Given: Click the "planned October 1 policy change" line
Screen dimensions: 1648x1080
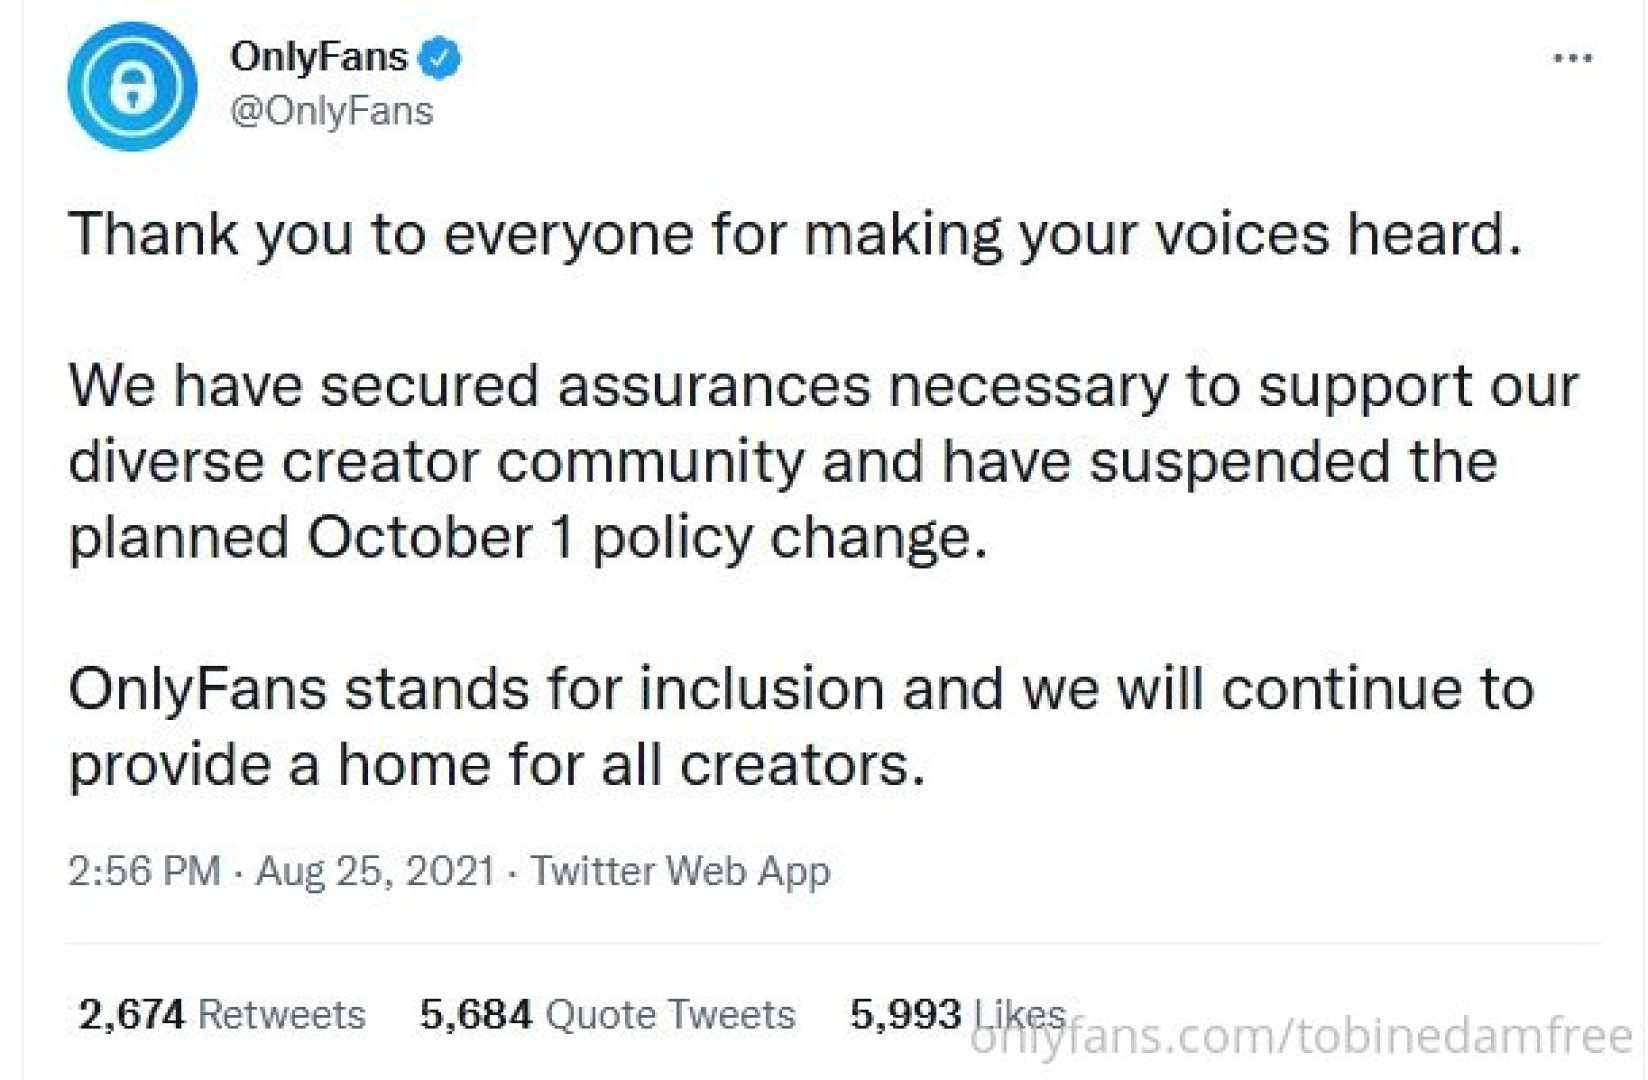Looking at the screenshot, I should pos(528,539).
